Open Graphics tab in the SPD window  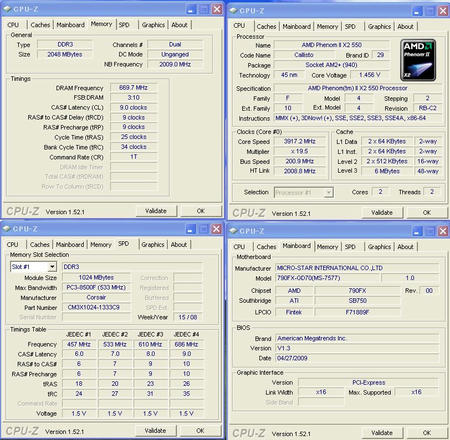pyautogui.click(x=153, y=244)
